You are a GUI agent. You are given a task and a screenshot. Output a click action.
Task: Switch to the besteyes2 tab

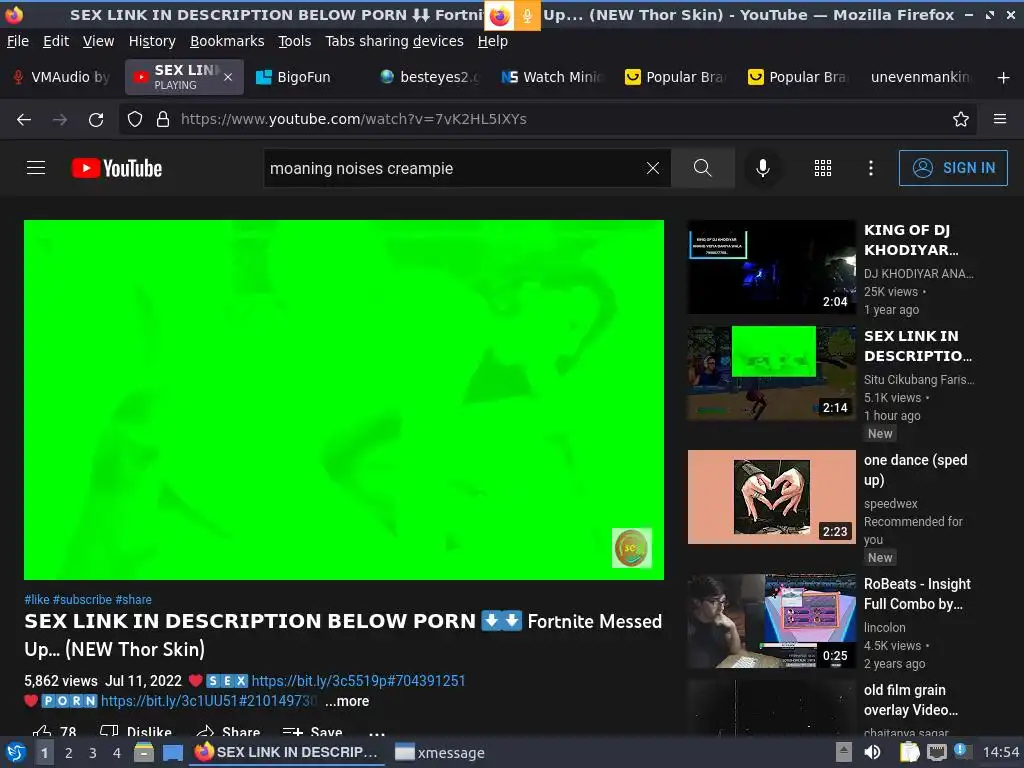[x=431, y=77]
